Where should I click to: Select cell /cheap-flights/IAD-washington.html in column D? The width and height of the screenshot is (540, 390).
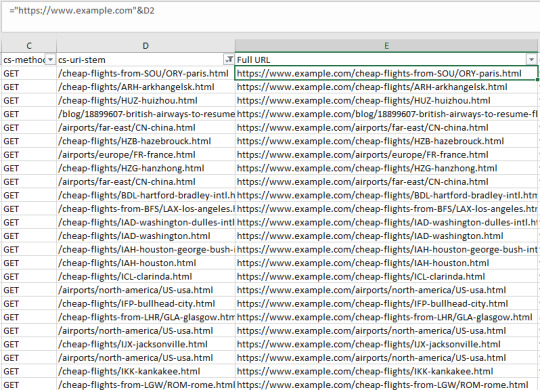pyautogui.click(x=146, y=236)
